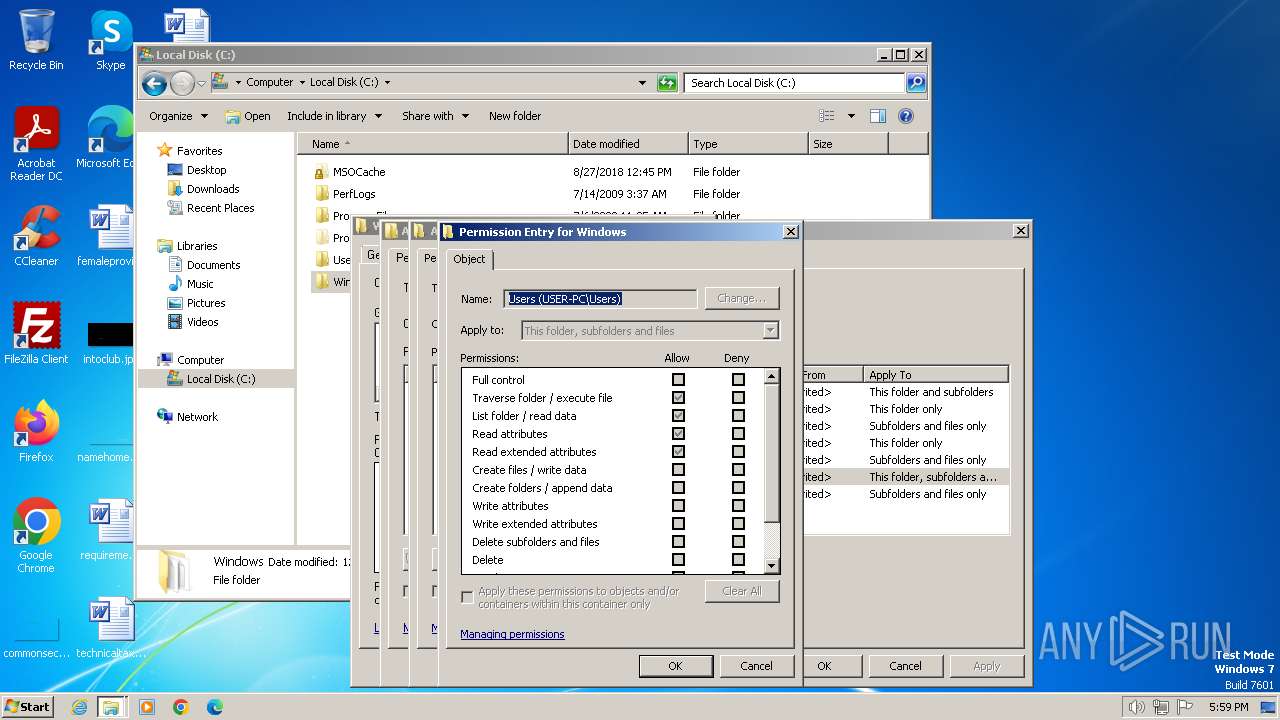
Task: Check Allow for Create files / write data
Action: pyautogui.click(x=678, y=470)
